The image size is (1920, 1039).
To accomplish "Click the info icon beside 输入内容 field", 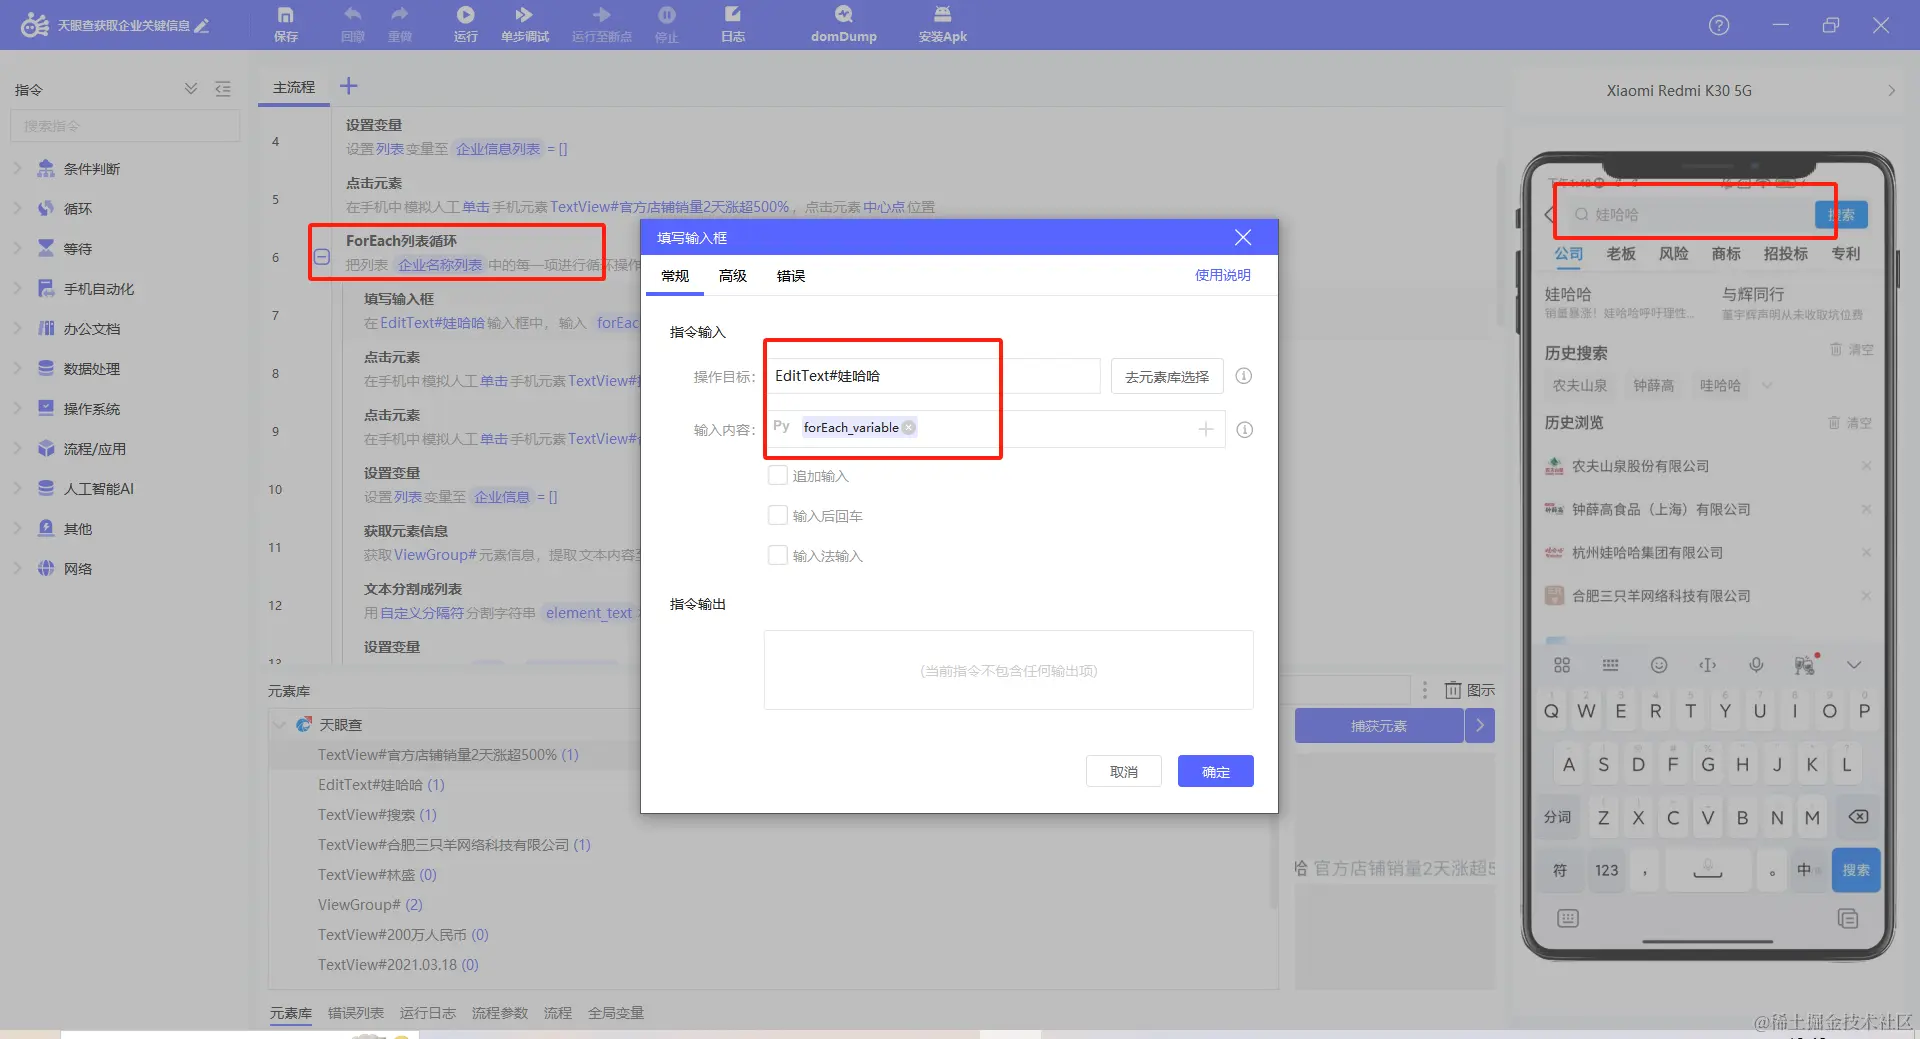I will coord(1244,430).
